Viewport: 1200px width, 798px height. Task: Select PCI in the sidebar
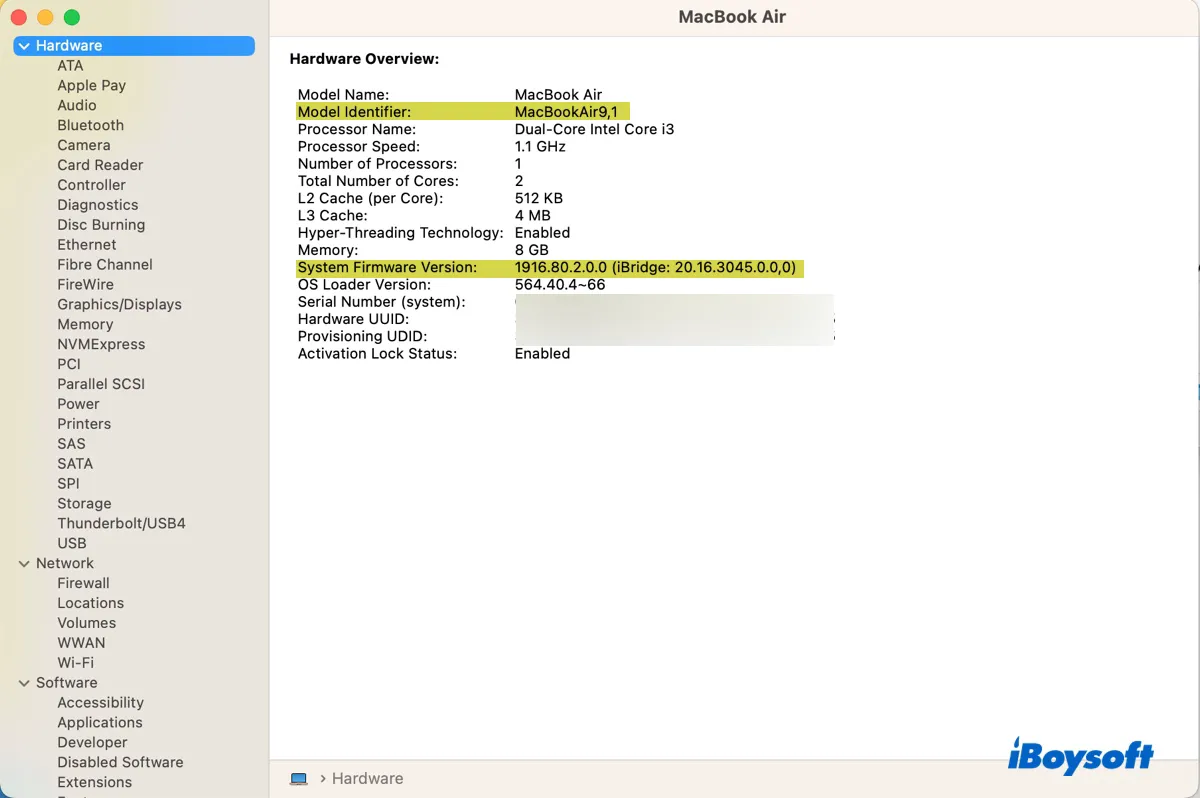[x=69, y=364]
